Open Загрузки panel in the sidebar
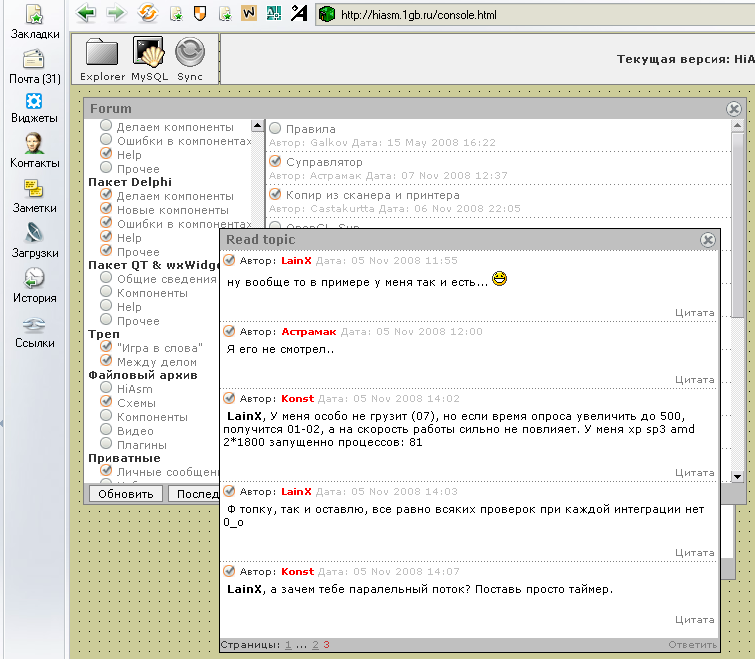 click(34, 241)
